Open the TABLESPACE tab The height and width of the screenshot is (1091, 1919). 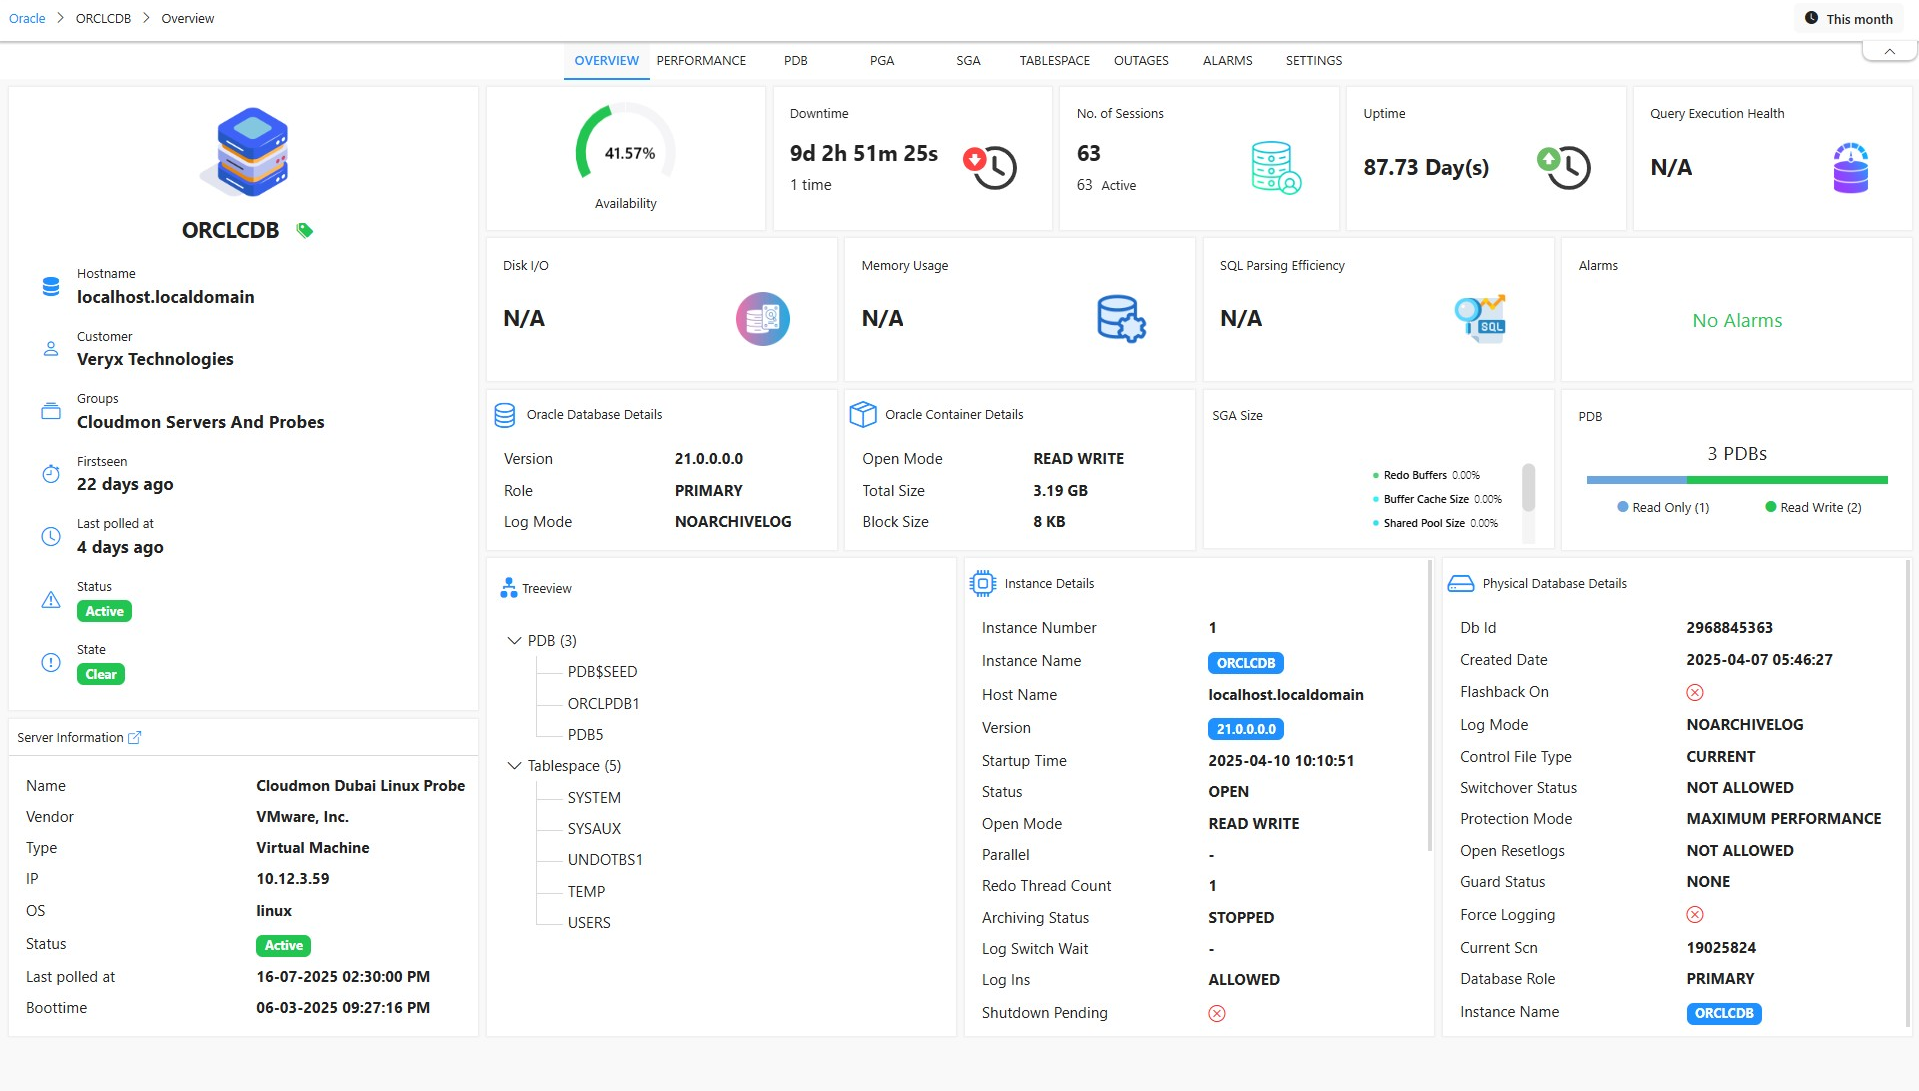(1054, 61)
